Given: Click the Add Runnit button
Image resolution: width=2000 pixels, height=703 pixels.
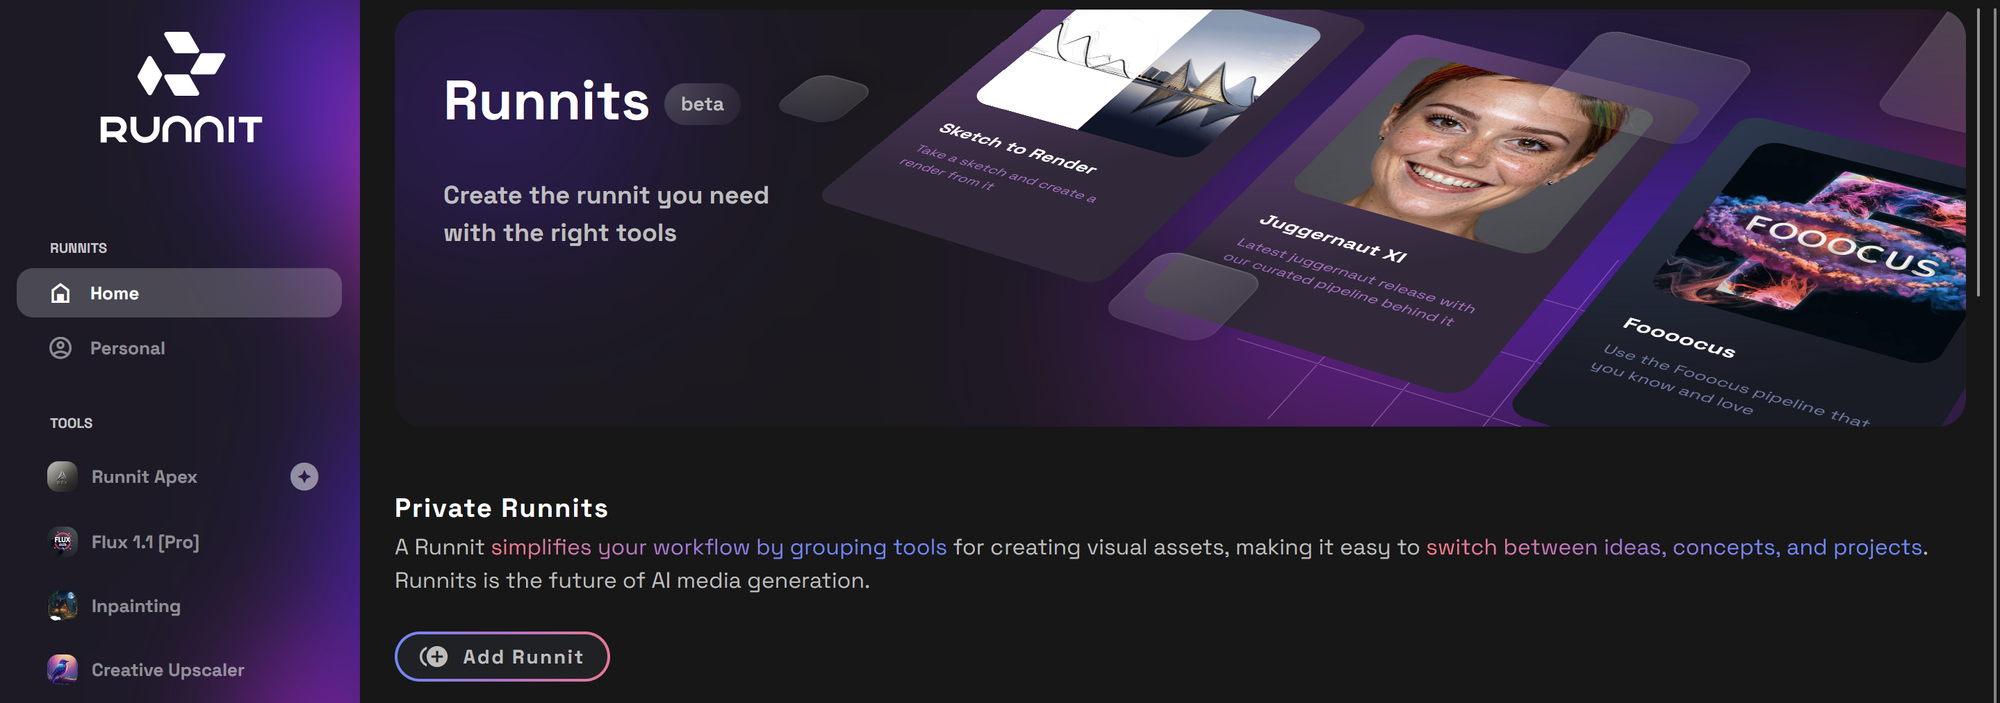Looking at the screenshot, I should tap(502, 657).
